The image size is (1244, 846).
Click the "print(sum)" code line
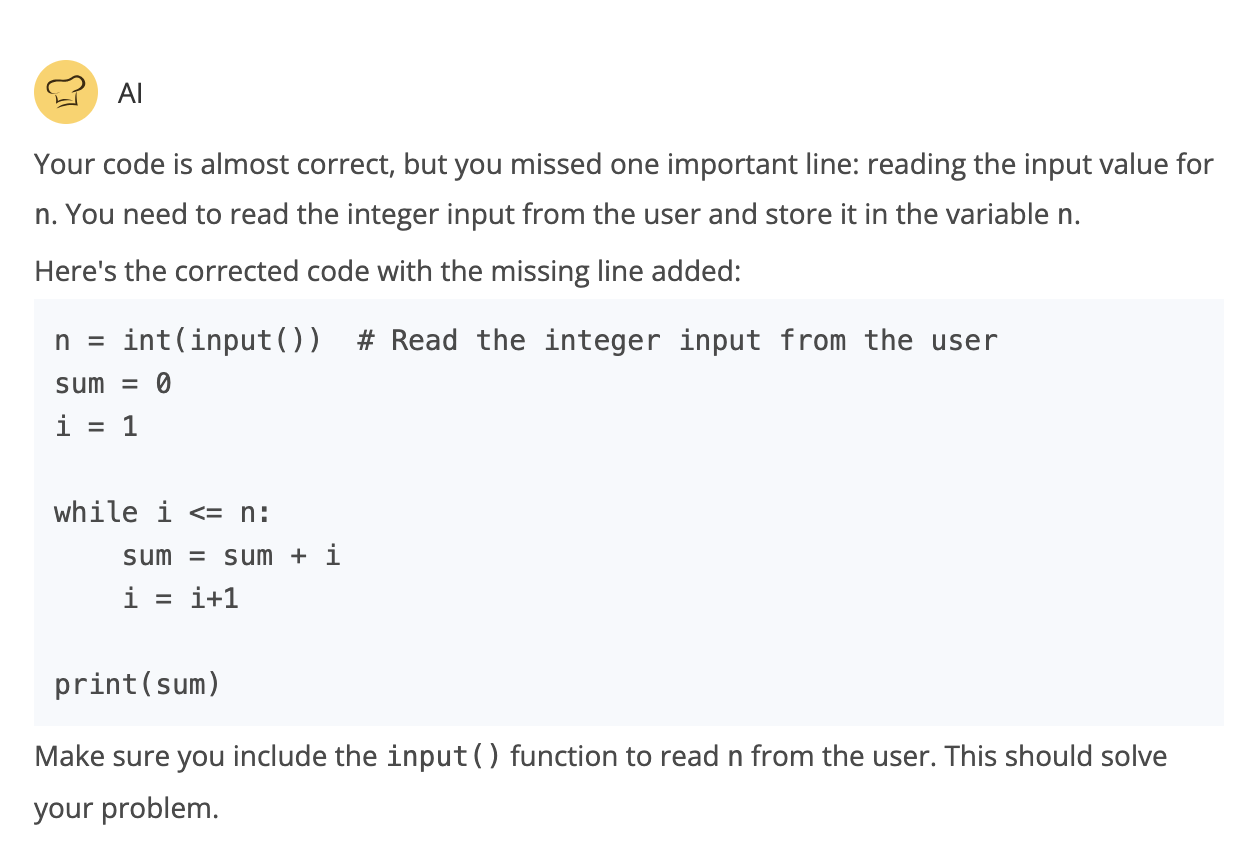[x=136, y=685]
